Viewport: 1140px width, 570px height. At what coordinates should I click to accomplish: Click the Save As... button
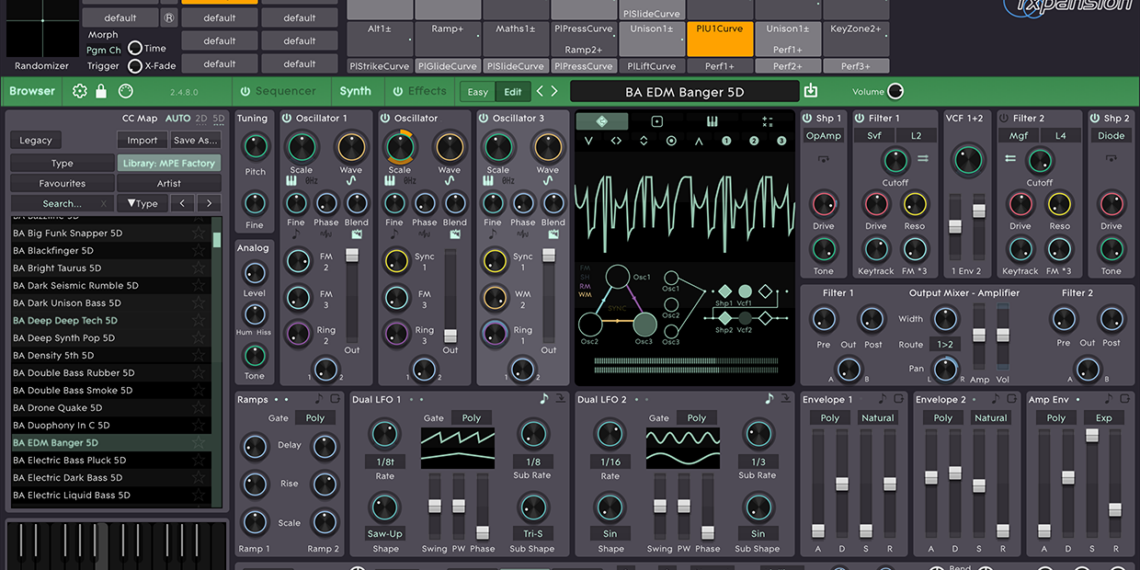195,140
